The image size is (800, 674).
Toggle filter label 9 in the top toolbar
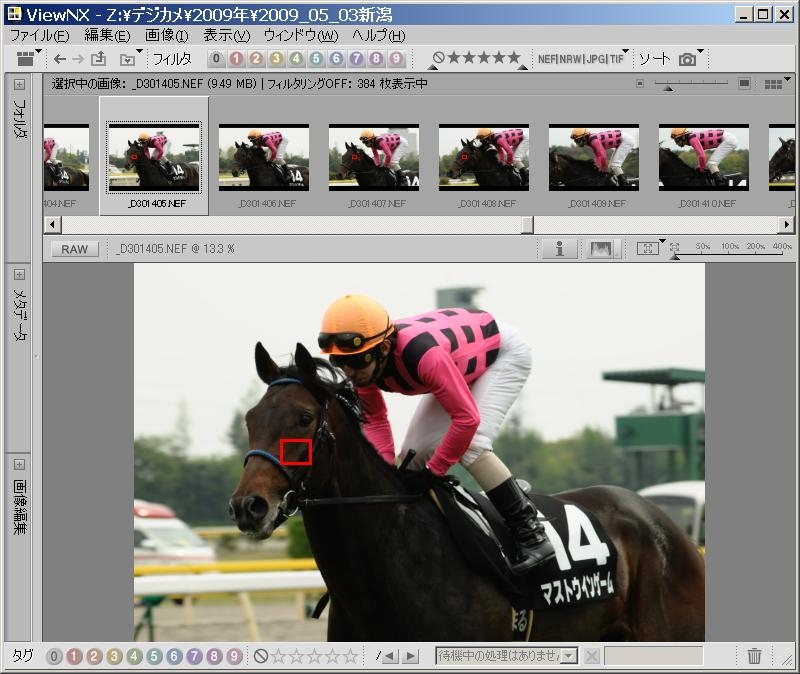click(x=396, y=59)
